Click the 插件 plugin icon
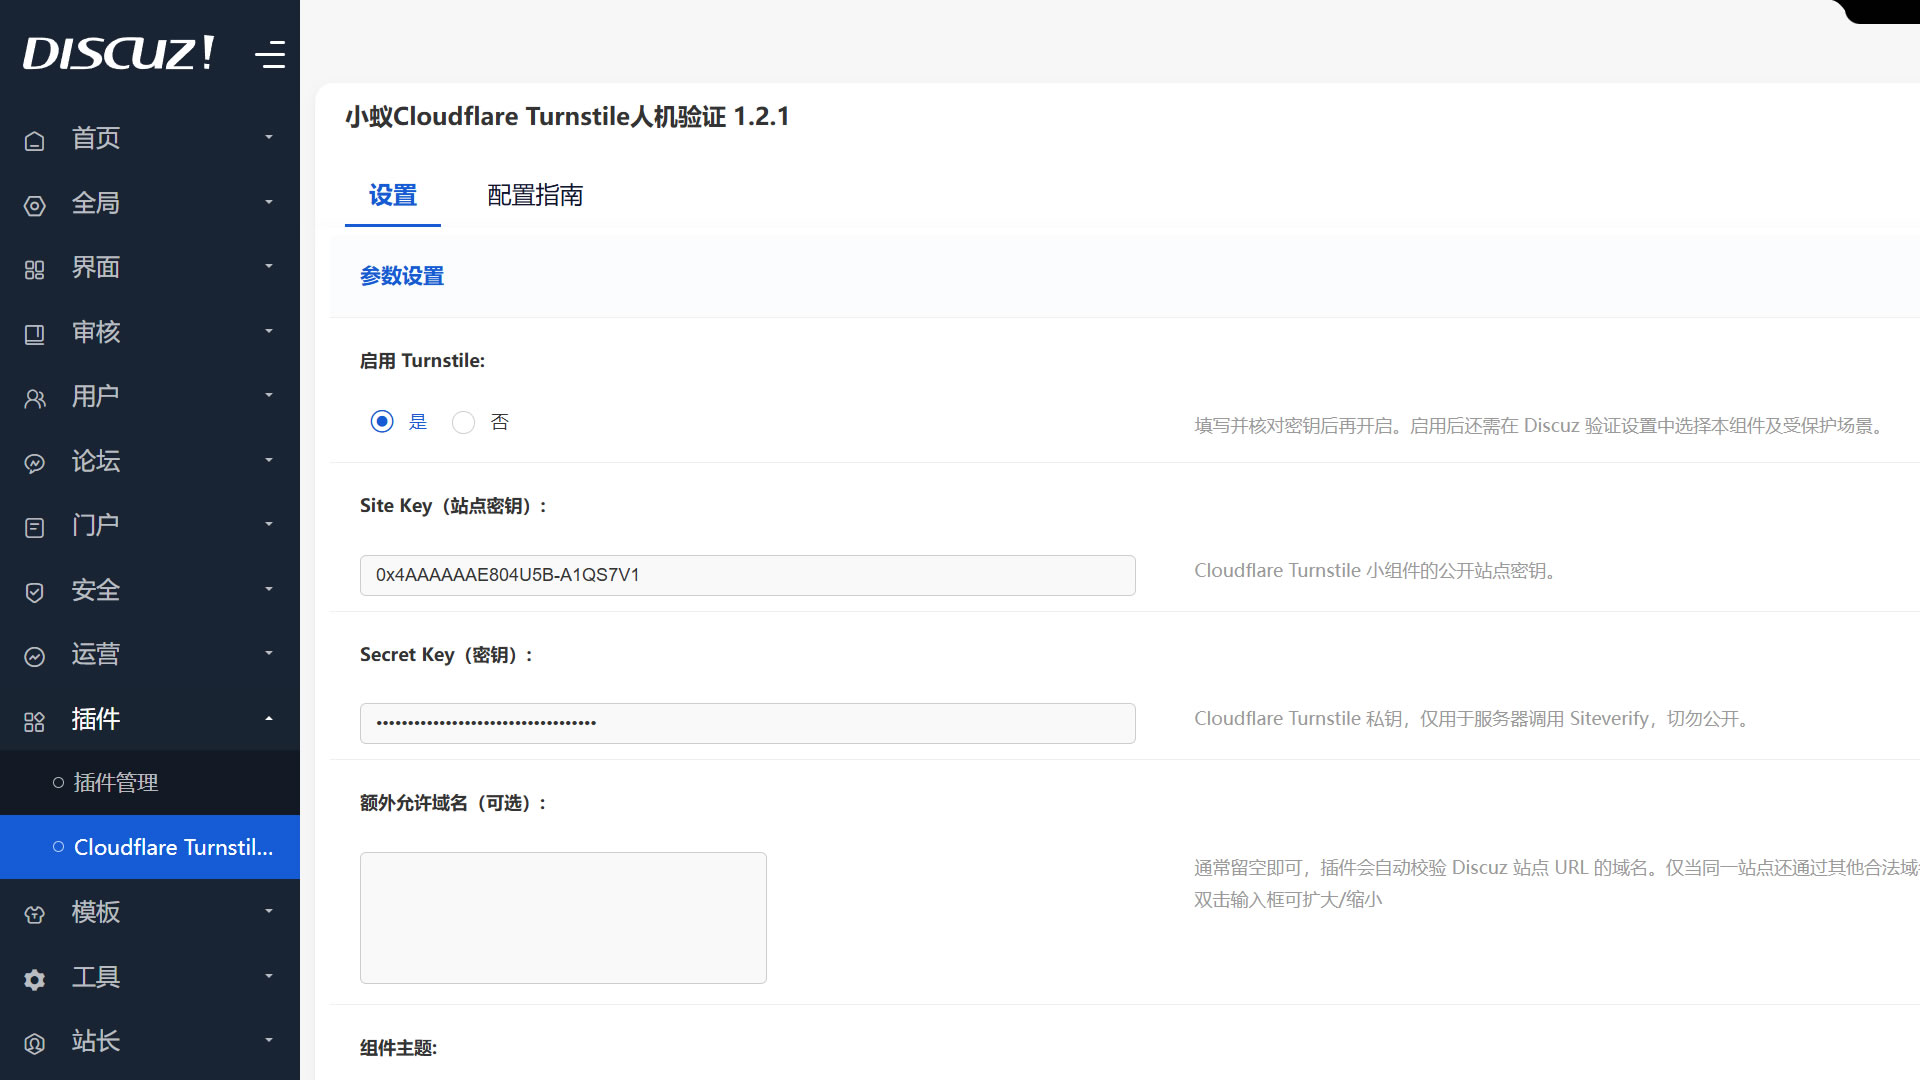 tap(34, 722)
